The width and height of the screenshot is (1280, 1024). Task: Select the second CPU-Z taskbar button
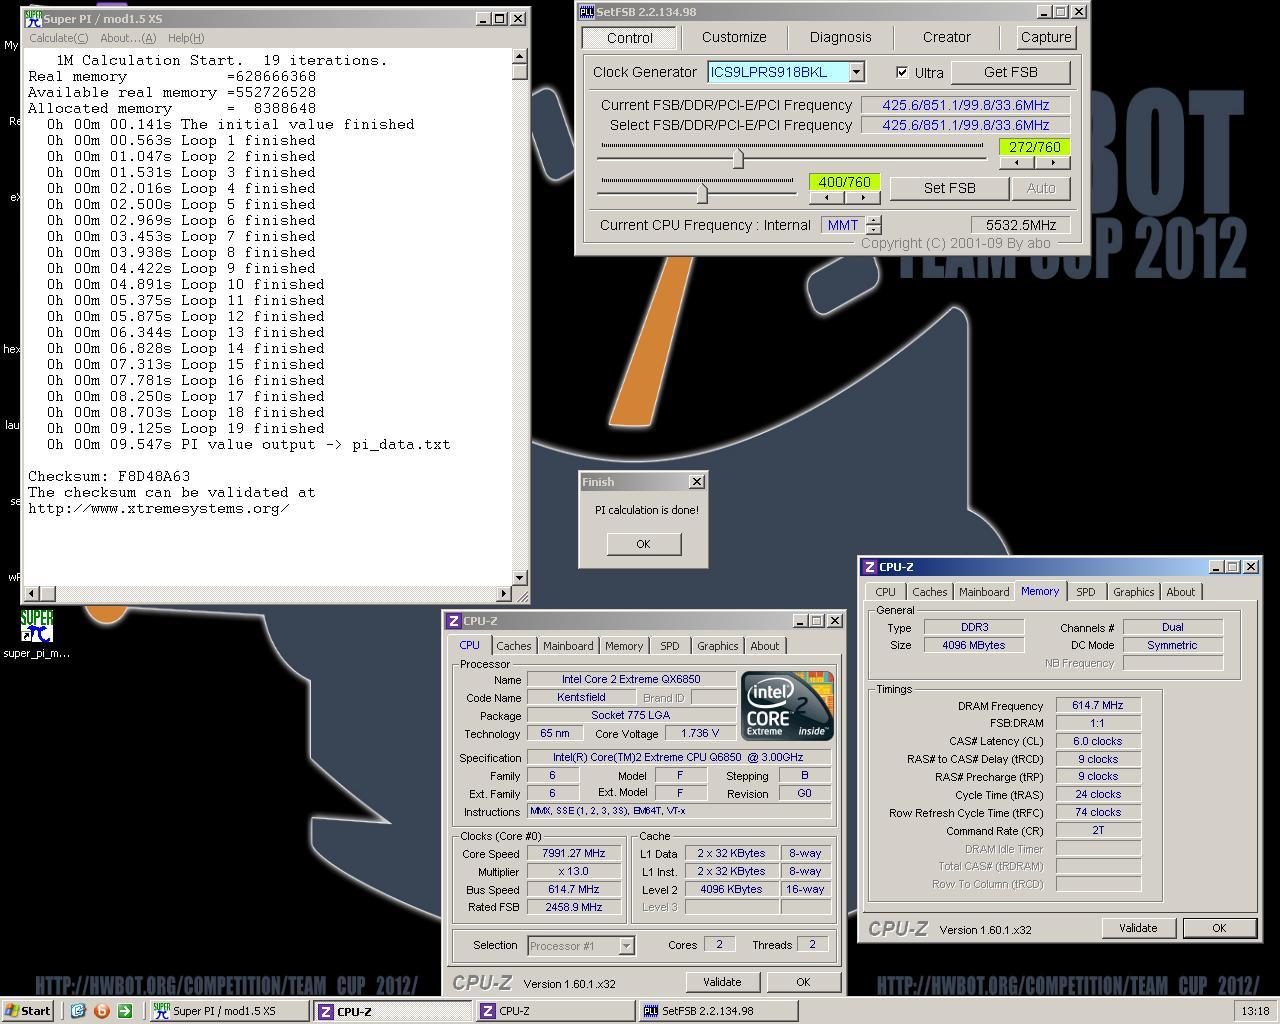555,1011
